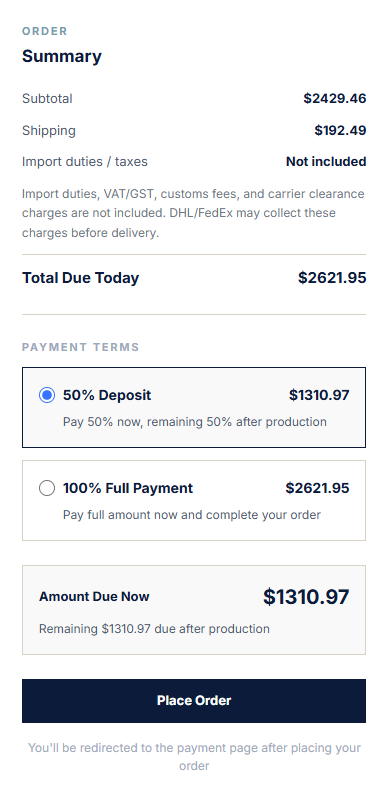Click the 'Pay 50% now' description text
This screenshot has width=388, height=797.
195,421
